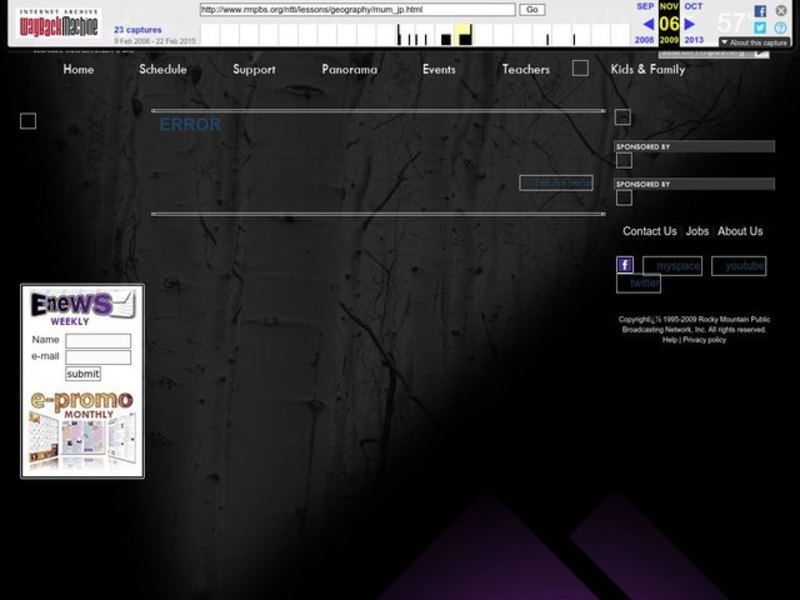This screenshot has height=600, width=800.
Task: Click the enews submit button
Action: point(83,373)
